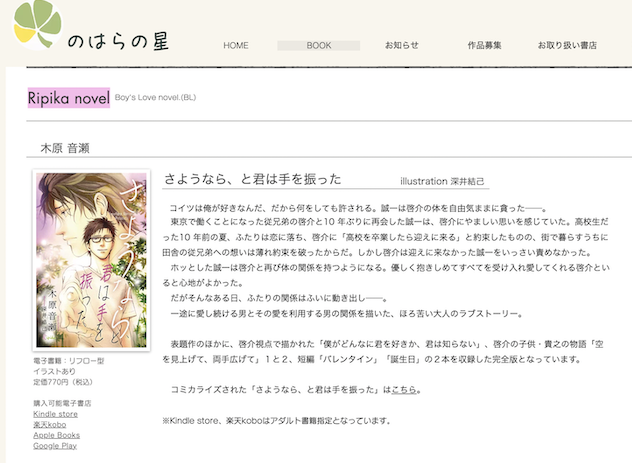Click the author name 木原 音瀬
The height and width of the screenshot is (463, 632).
[65, 148]
